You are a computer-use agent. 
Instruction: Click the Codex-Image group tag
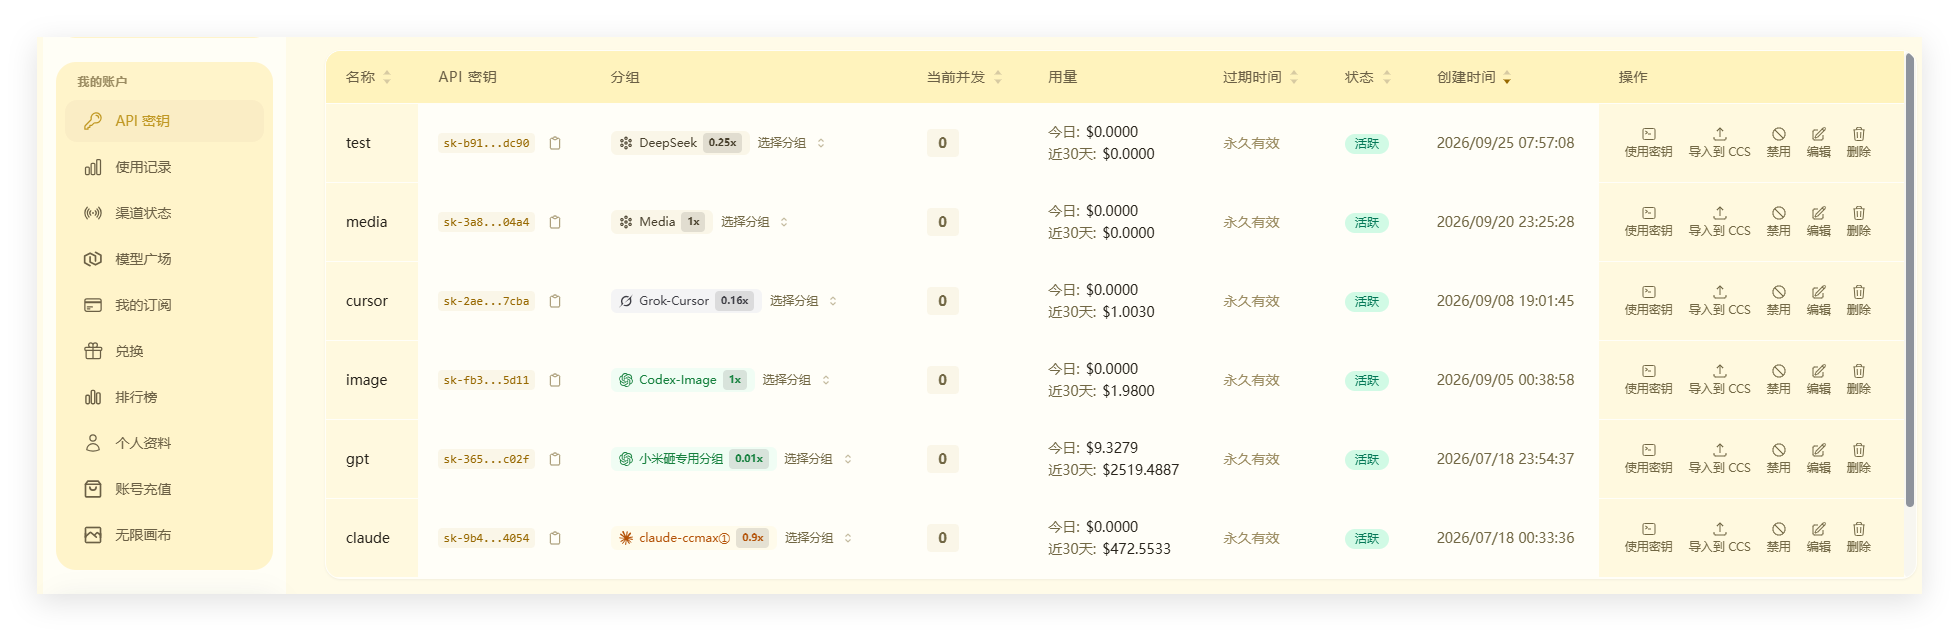point(682,380)
